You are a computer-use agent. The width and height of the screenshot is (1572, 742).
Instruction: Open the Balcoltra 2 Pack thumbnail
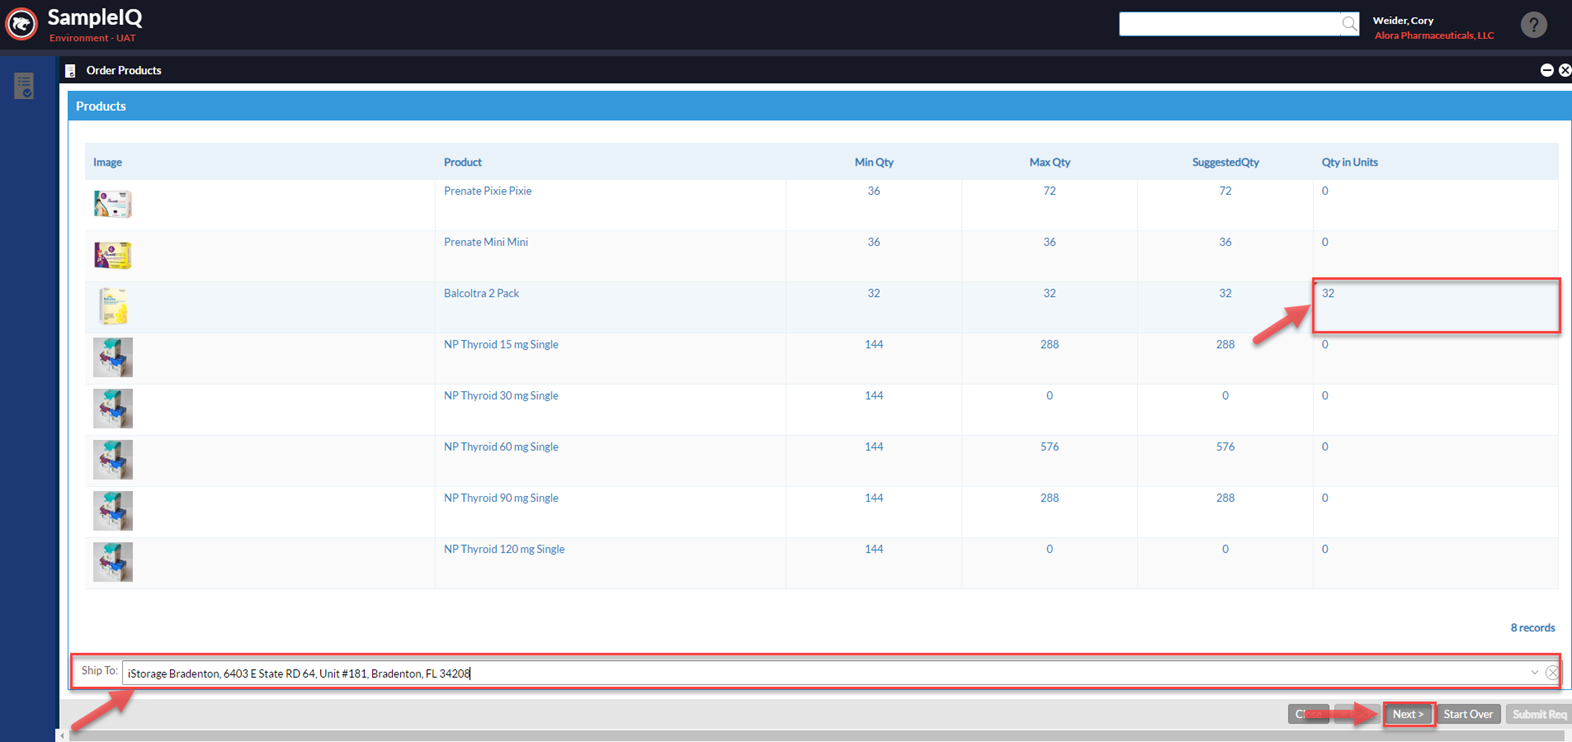tap(113, 306)
